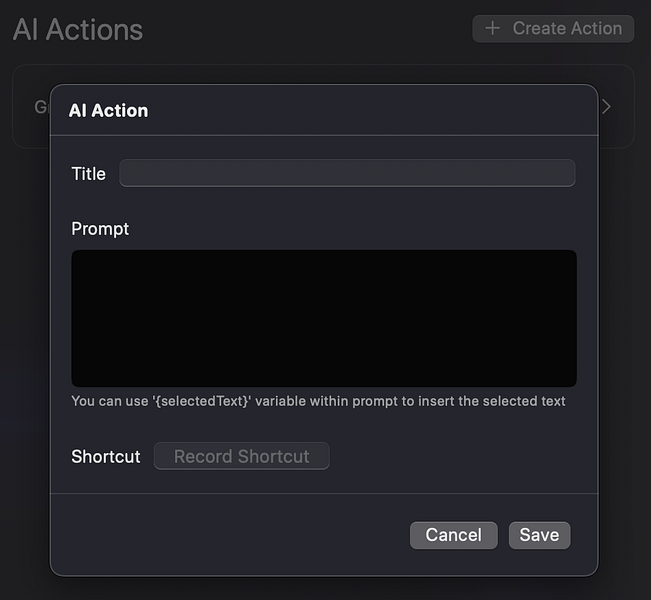The width and height of the screenshot is (651, 600).
Task: Click the Prompt label above the text area
Action: 100,229
